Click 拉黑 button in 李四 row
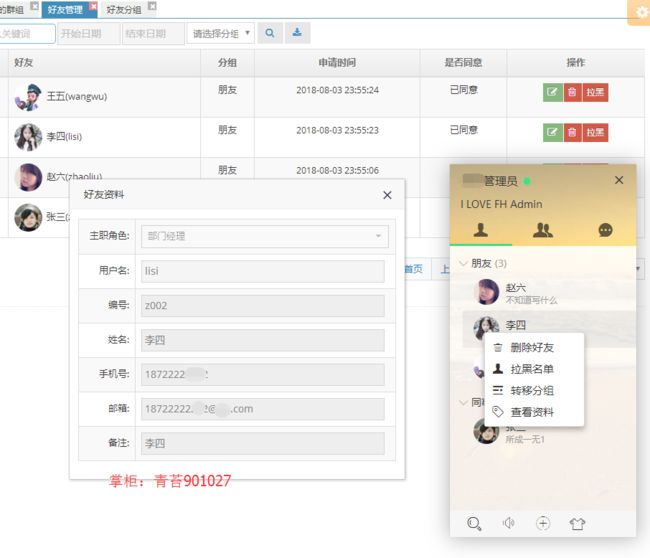650x558 pixels. (x=595, y=133)
